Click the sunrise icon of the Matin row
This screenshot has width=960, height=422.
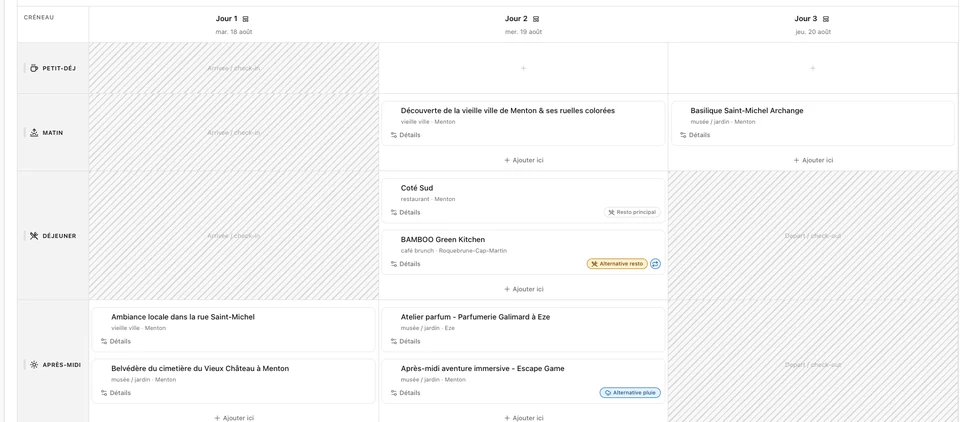coord(34,132)
